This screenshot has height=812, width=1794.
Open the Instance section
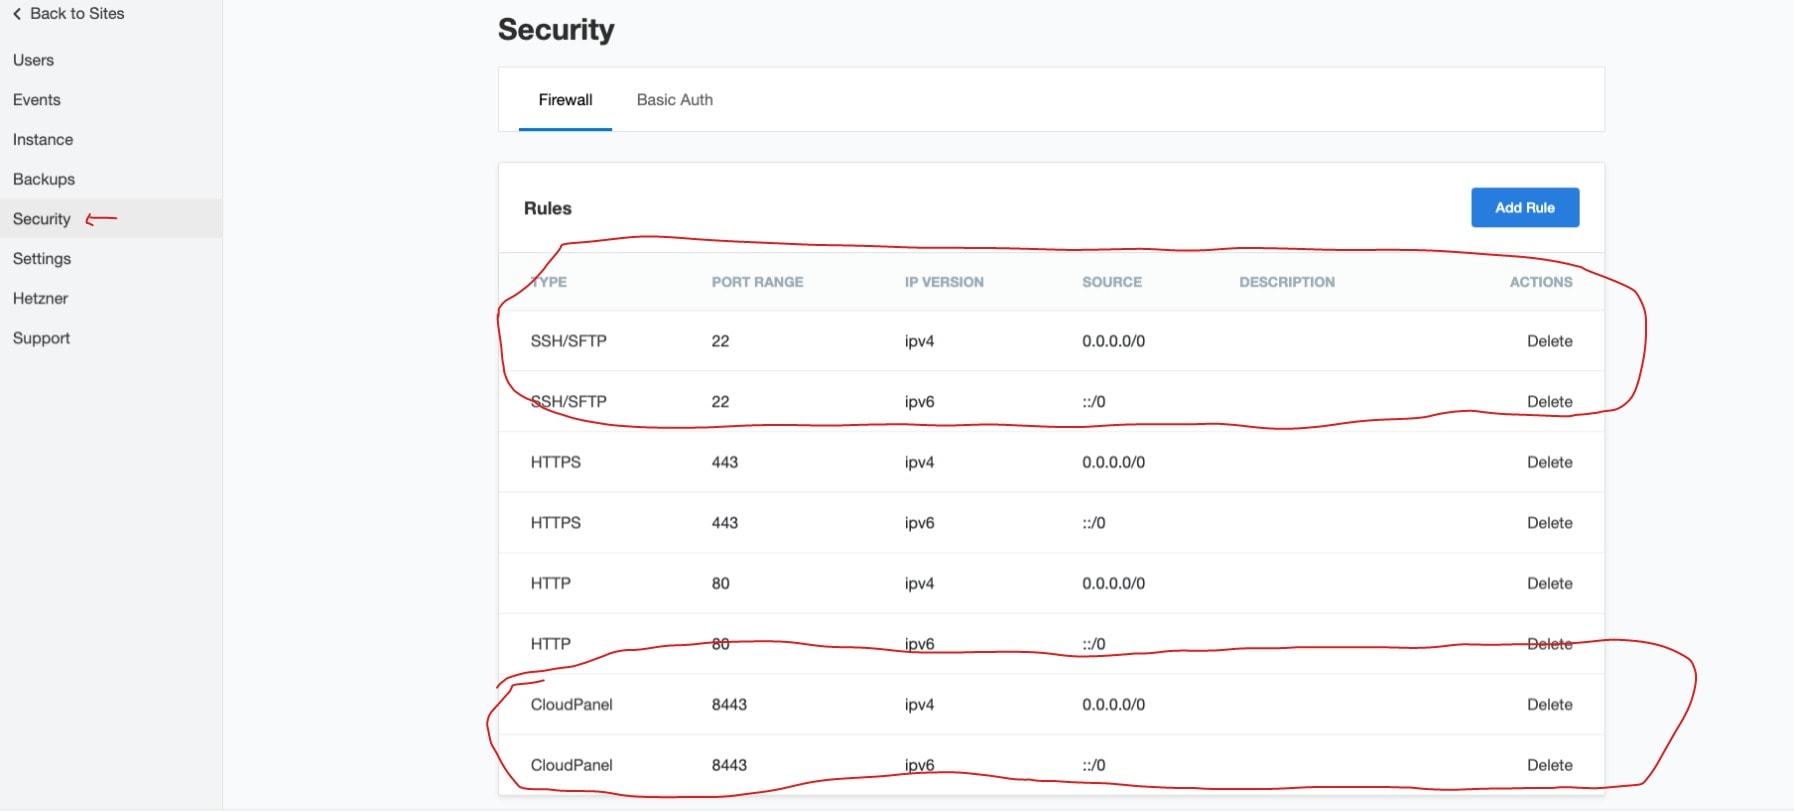42,140
